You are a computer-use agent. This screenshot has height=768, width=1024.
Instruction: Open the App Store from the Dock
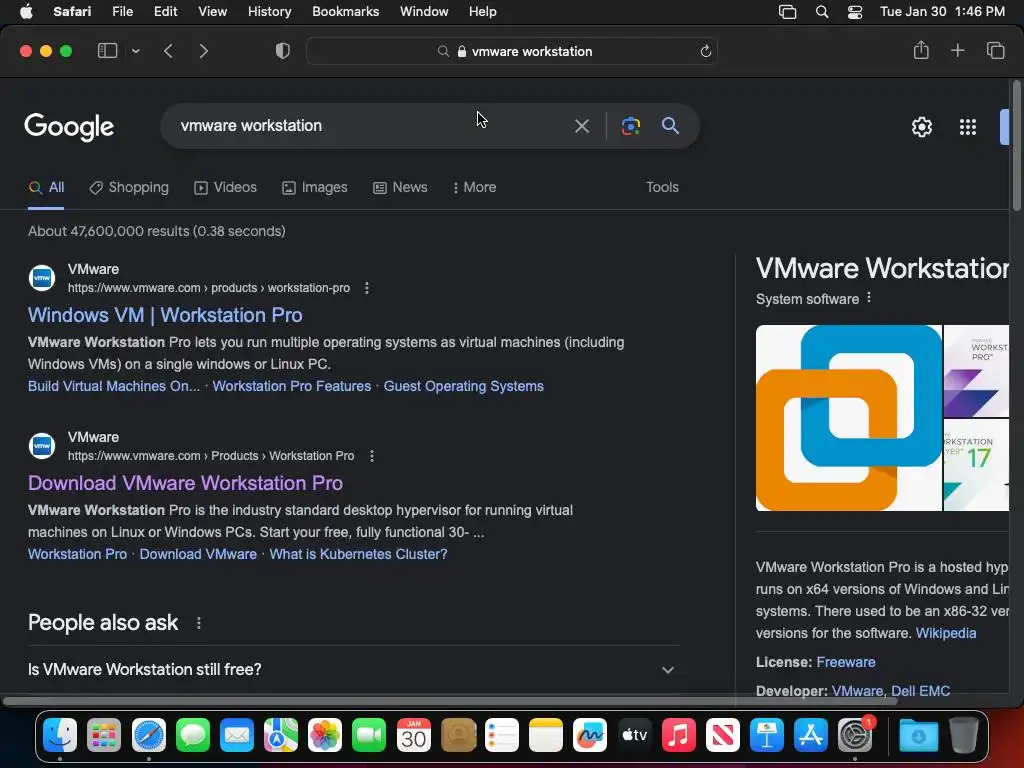pos(810,735)
